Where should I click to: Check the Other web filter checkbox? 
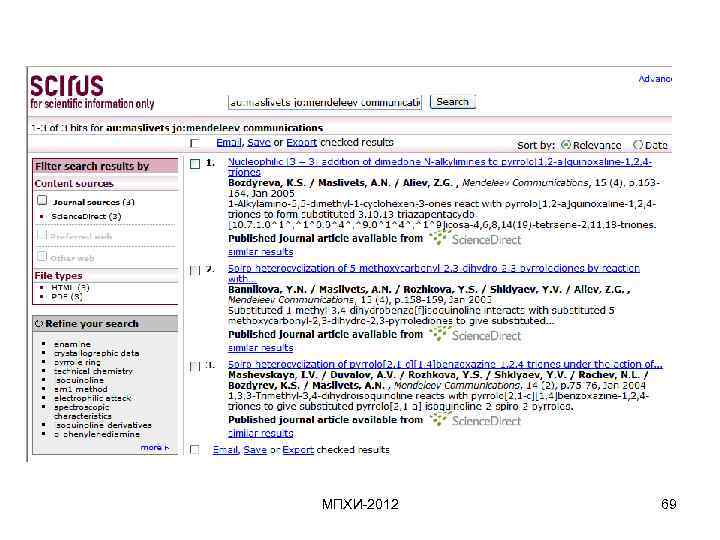(x=42, y=256)
